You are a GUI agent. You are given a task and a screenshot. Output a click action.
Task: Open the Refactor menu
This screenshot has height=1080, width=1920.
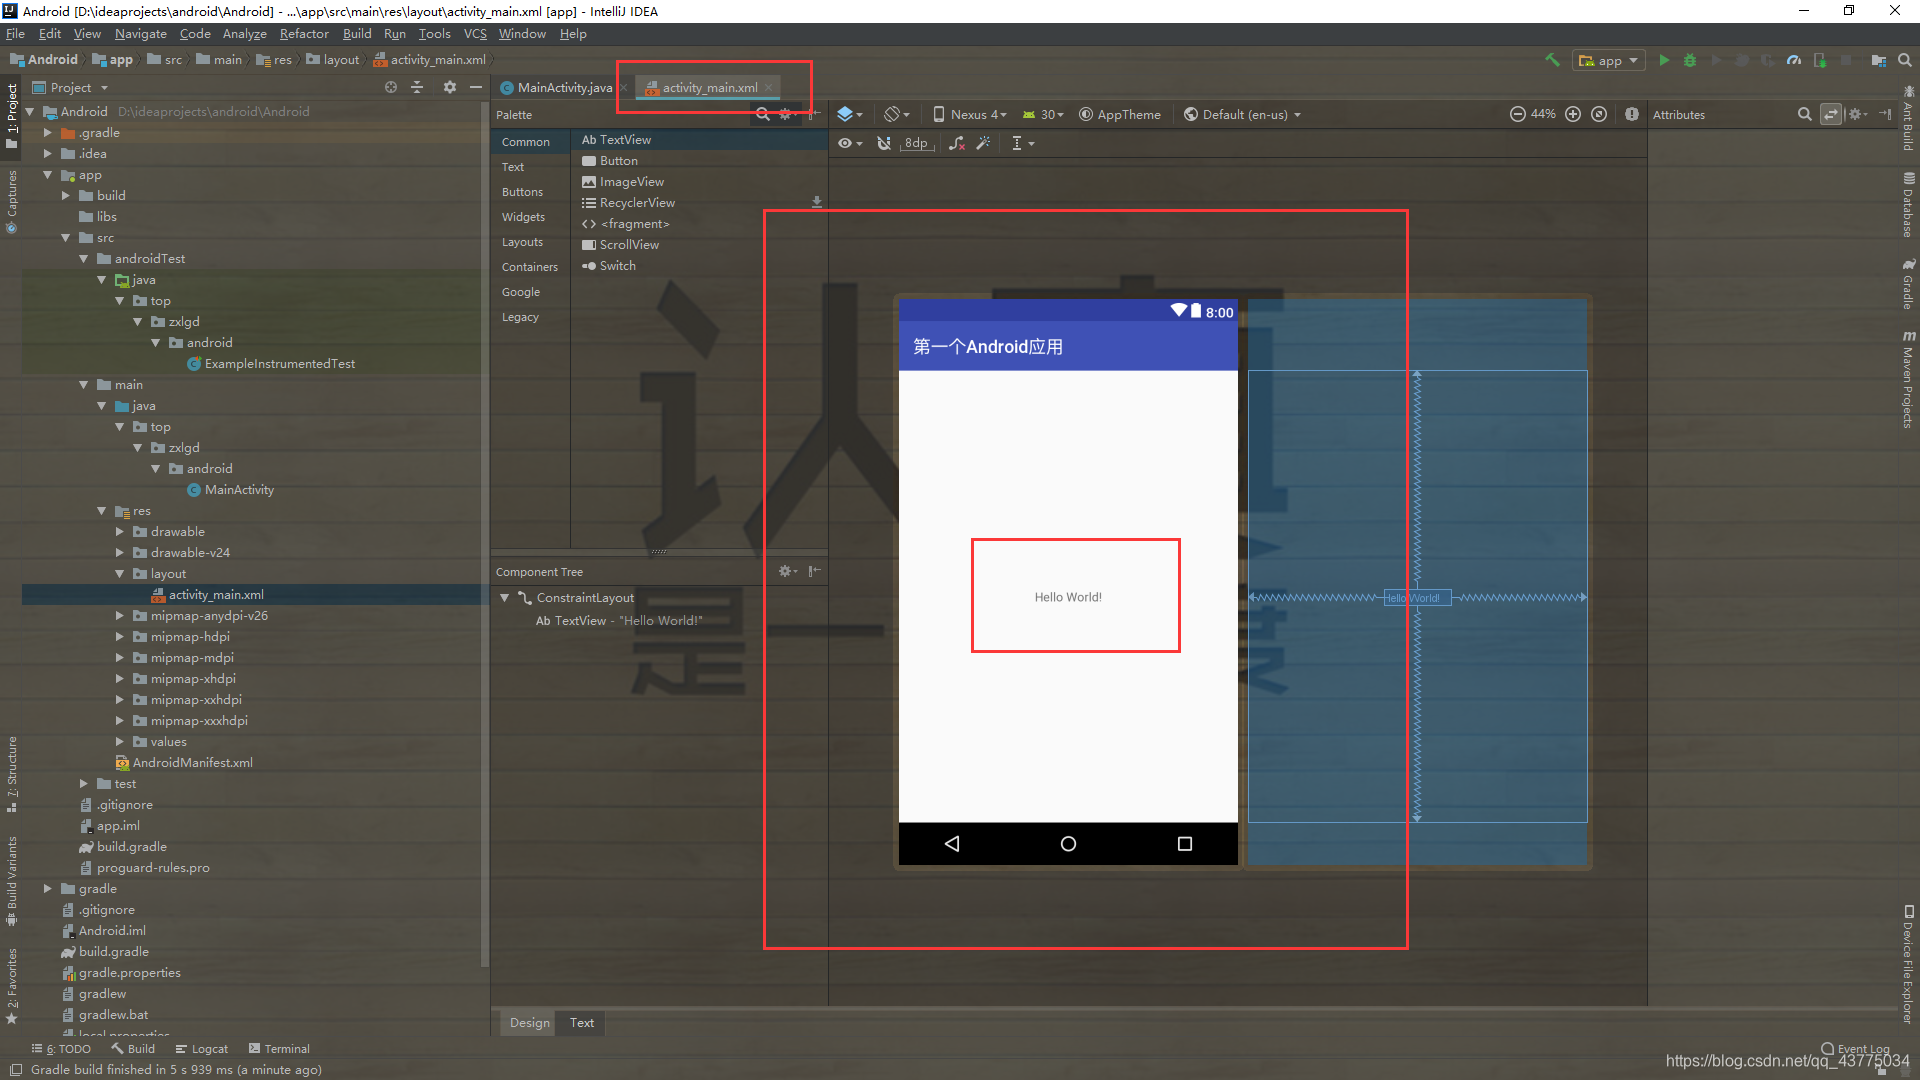point(304,34)
